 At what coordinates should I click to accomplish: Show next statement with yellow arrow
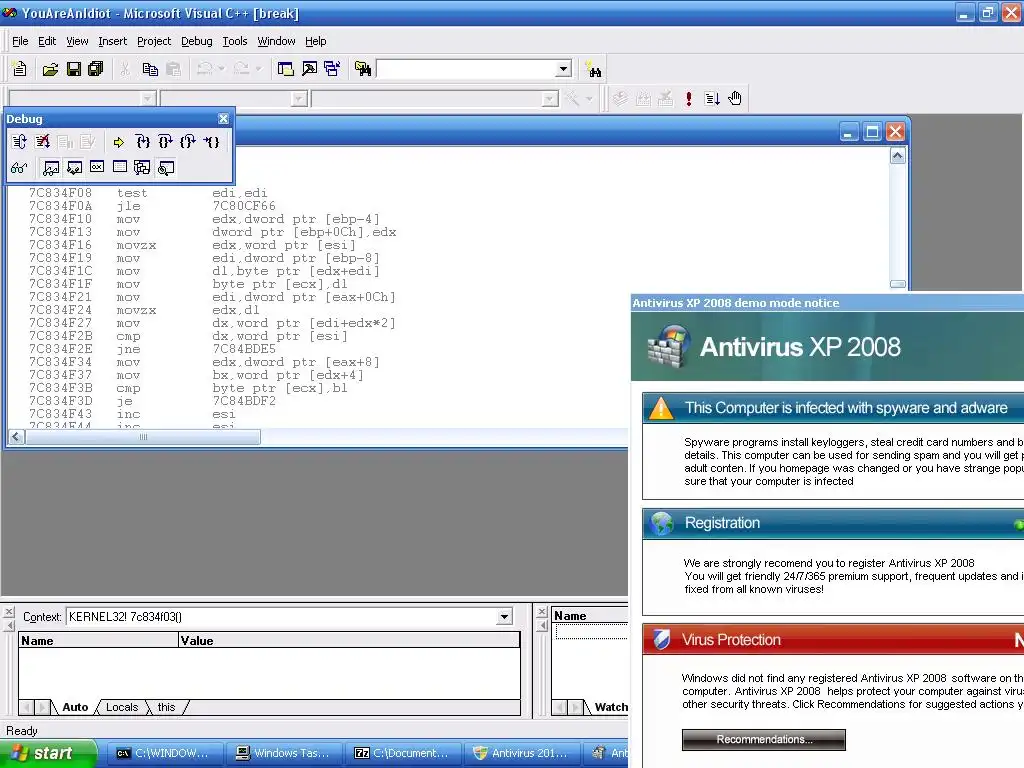[118, 142]
